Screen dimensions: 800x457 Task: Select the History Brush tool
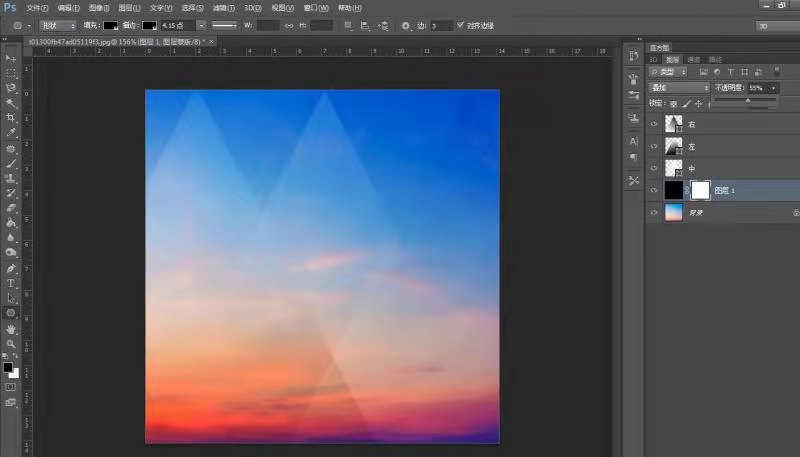pyautogui.click(x=11, y=193)
